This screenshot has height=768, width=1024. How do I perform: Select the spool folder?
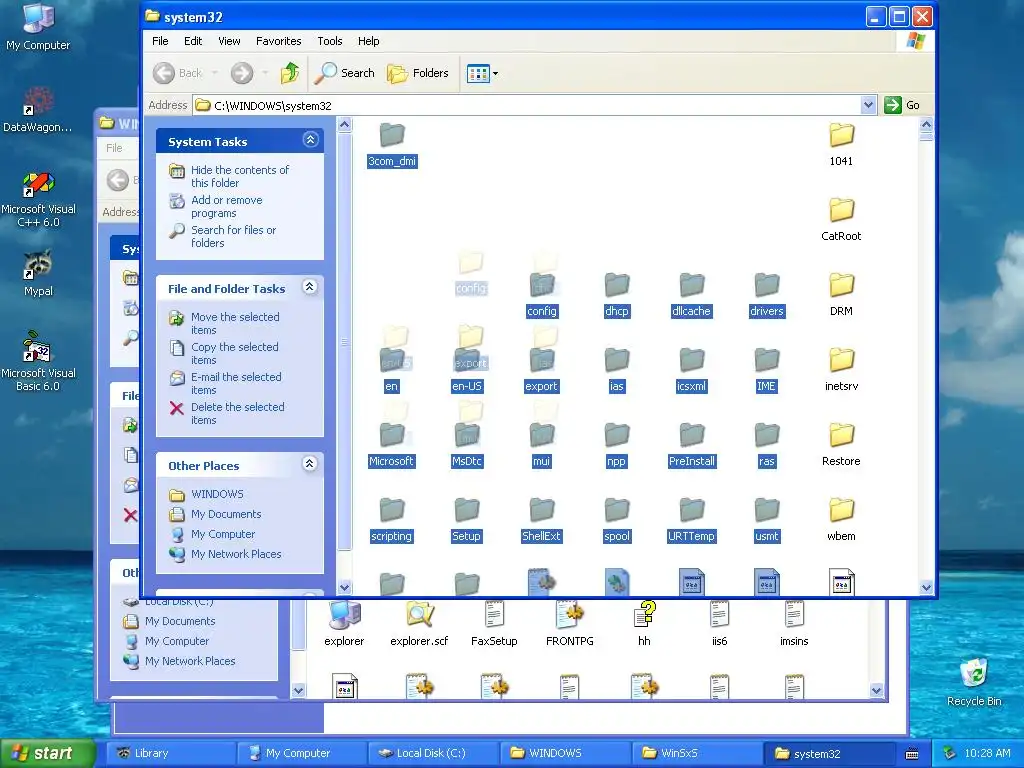point(616,520)
